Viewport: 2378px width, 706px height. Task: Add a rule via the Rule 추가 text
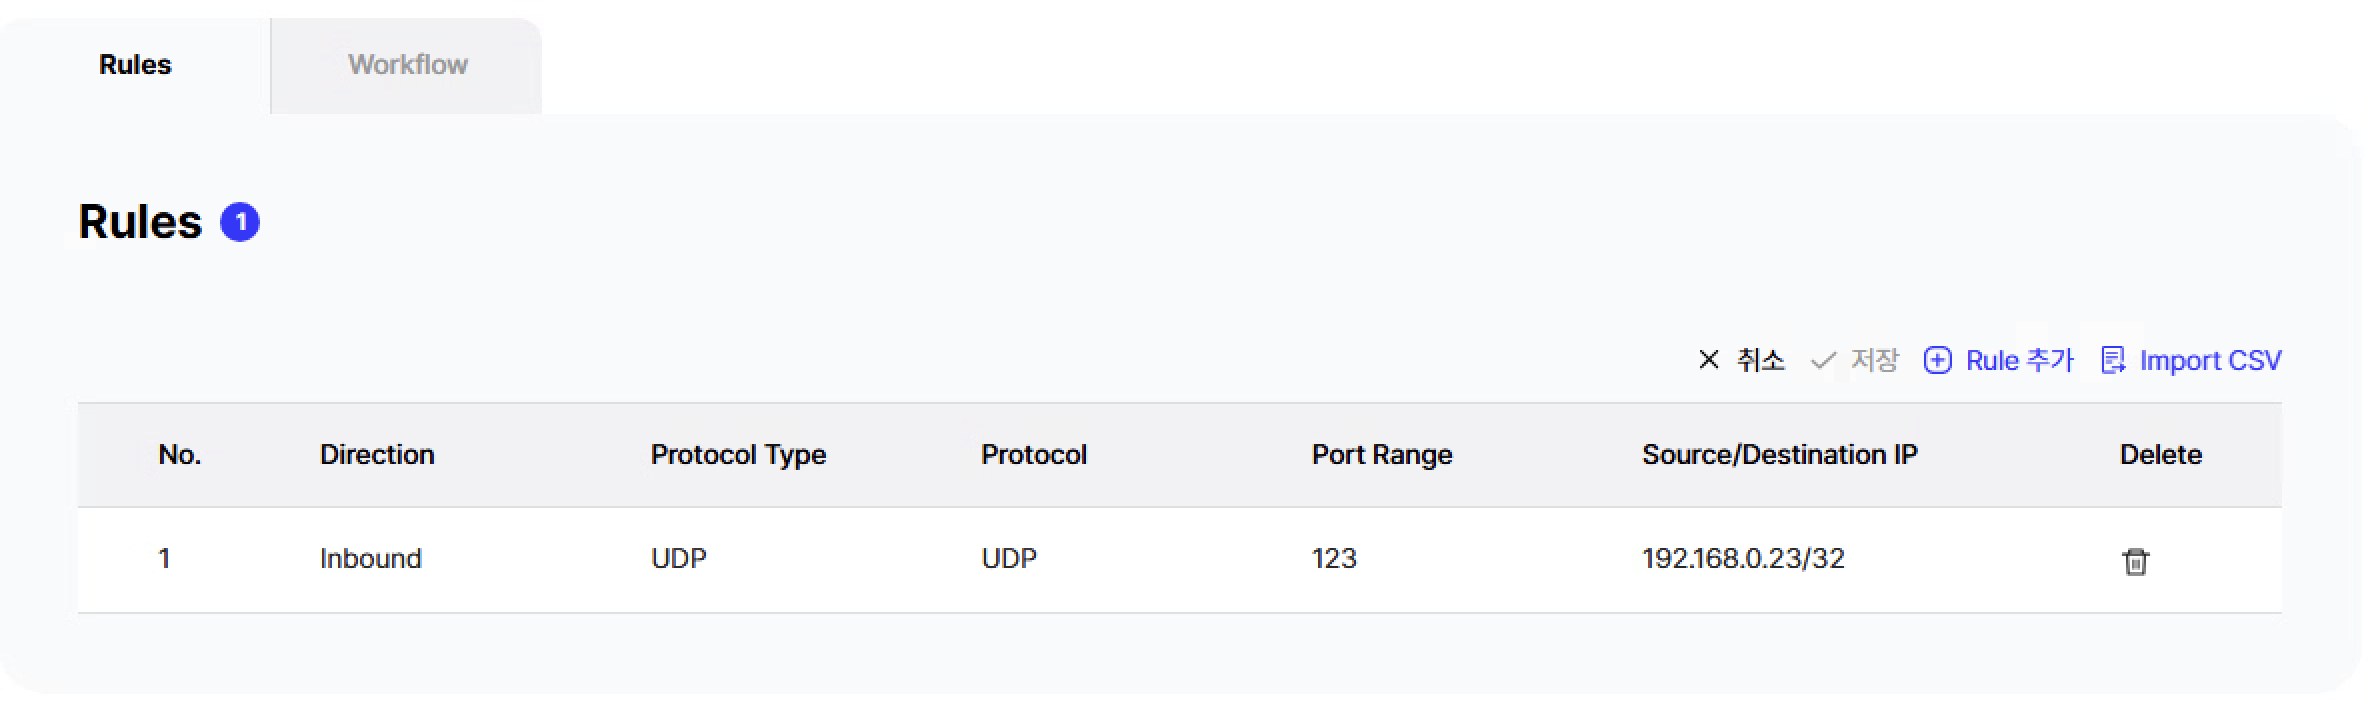pos(2019,361)
